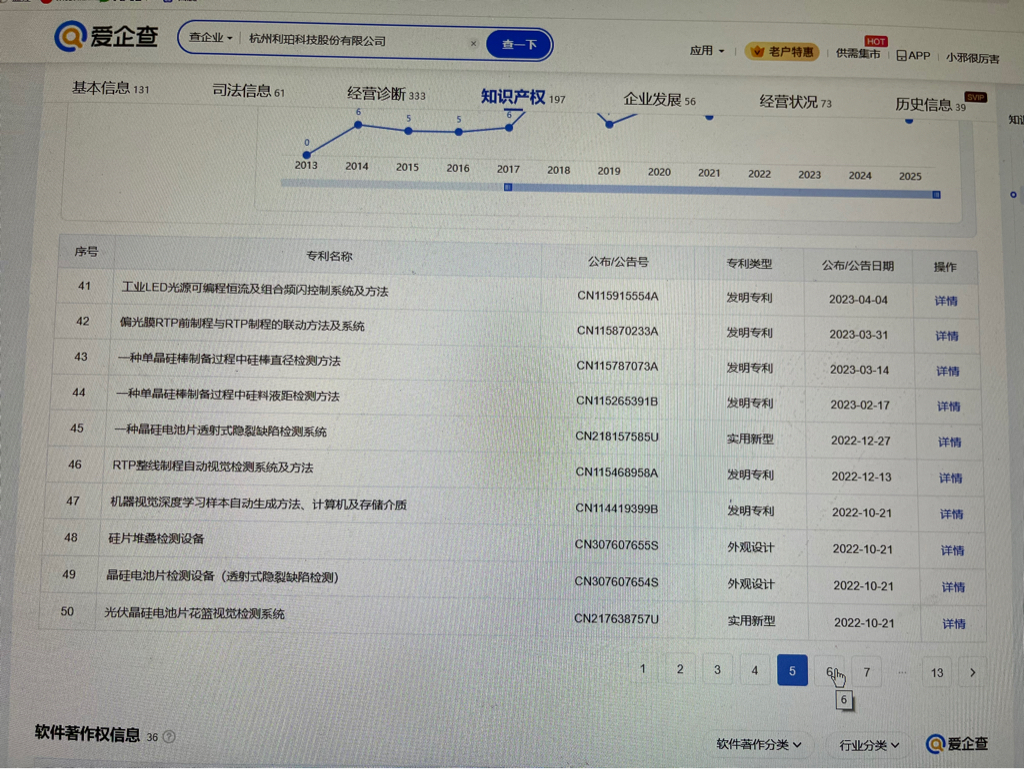This screenshot has height=769, width=1024.
Task: Open 详情 for patent CN217638757U
Action: [x=954, y=624]
